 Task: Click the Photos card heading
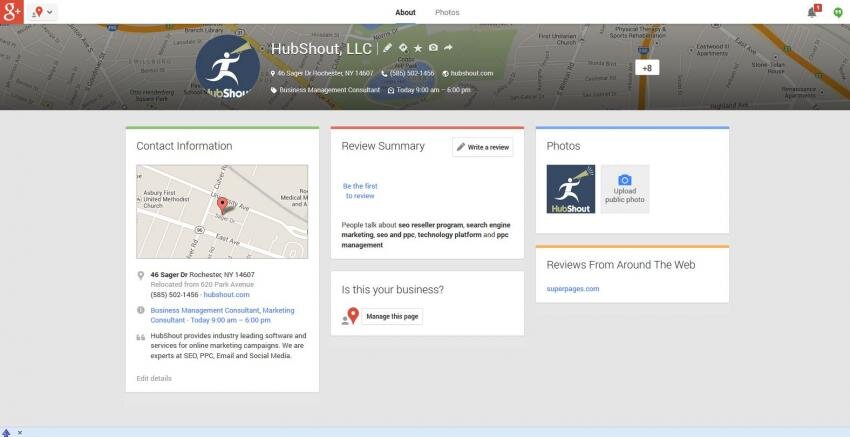pyautogui.click(x=563, y=146)
